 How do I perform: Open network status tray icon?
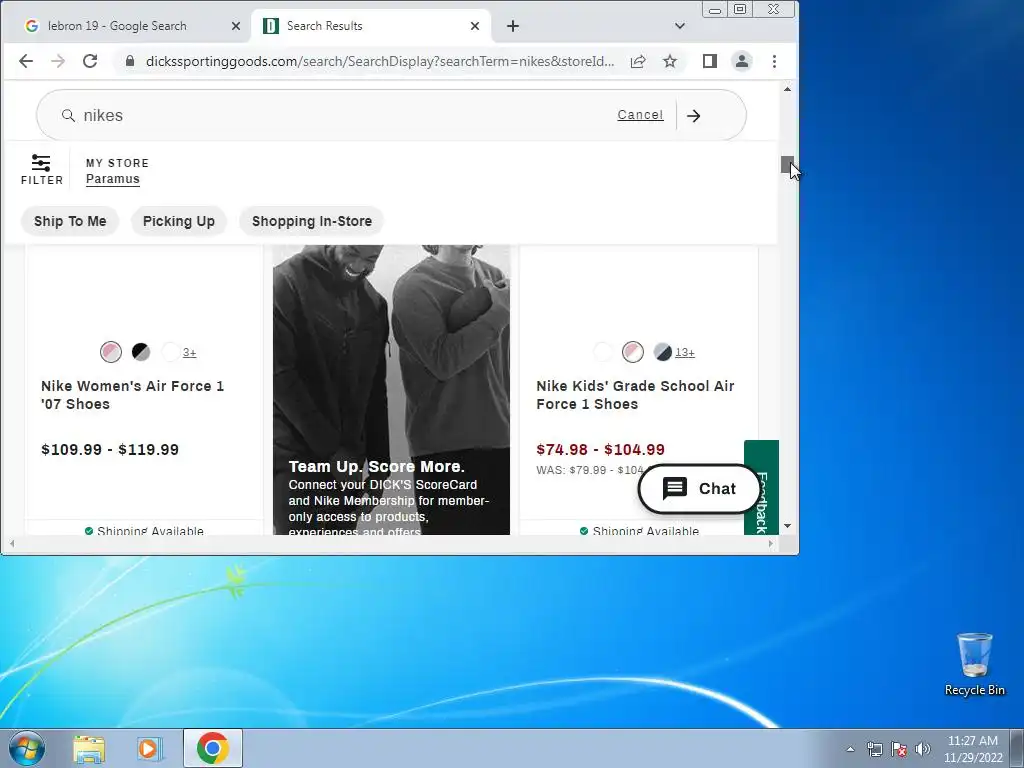click(874, 749)
